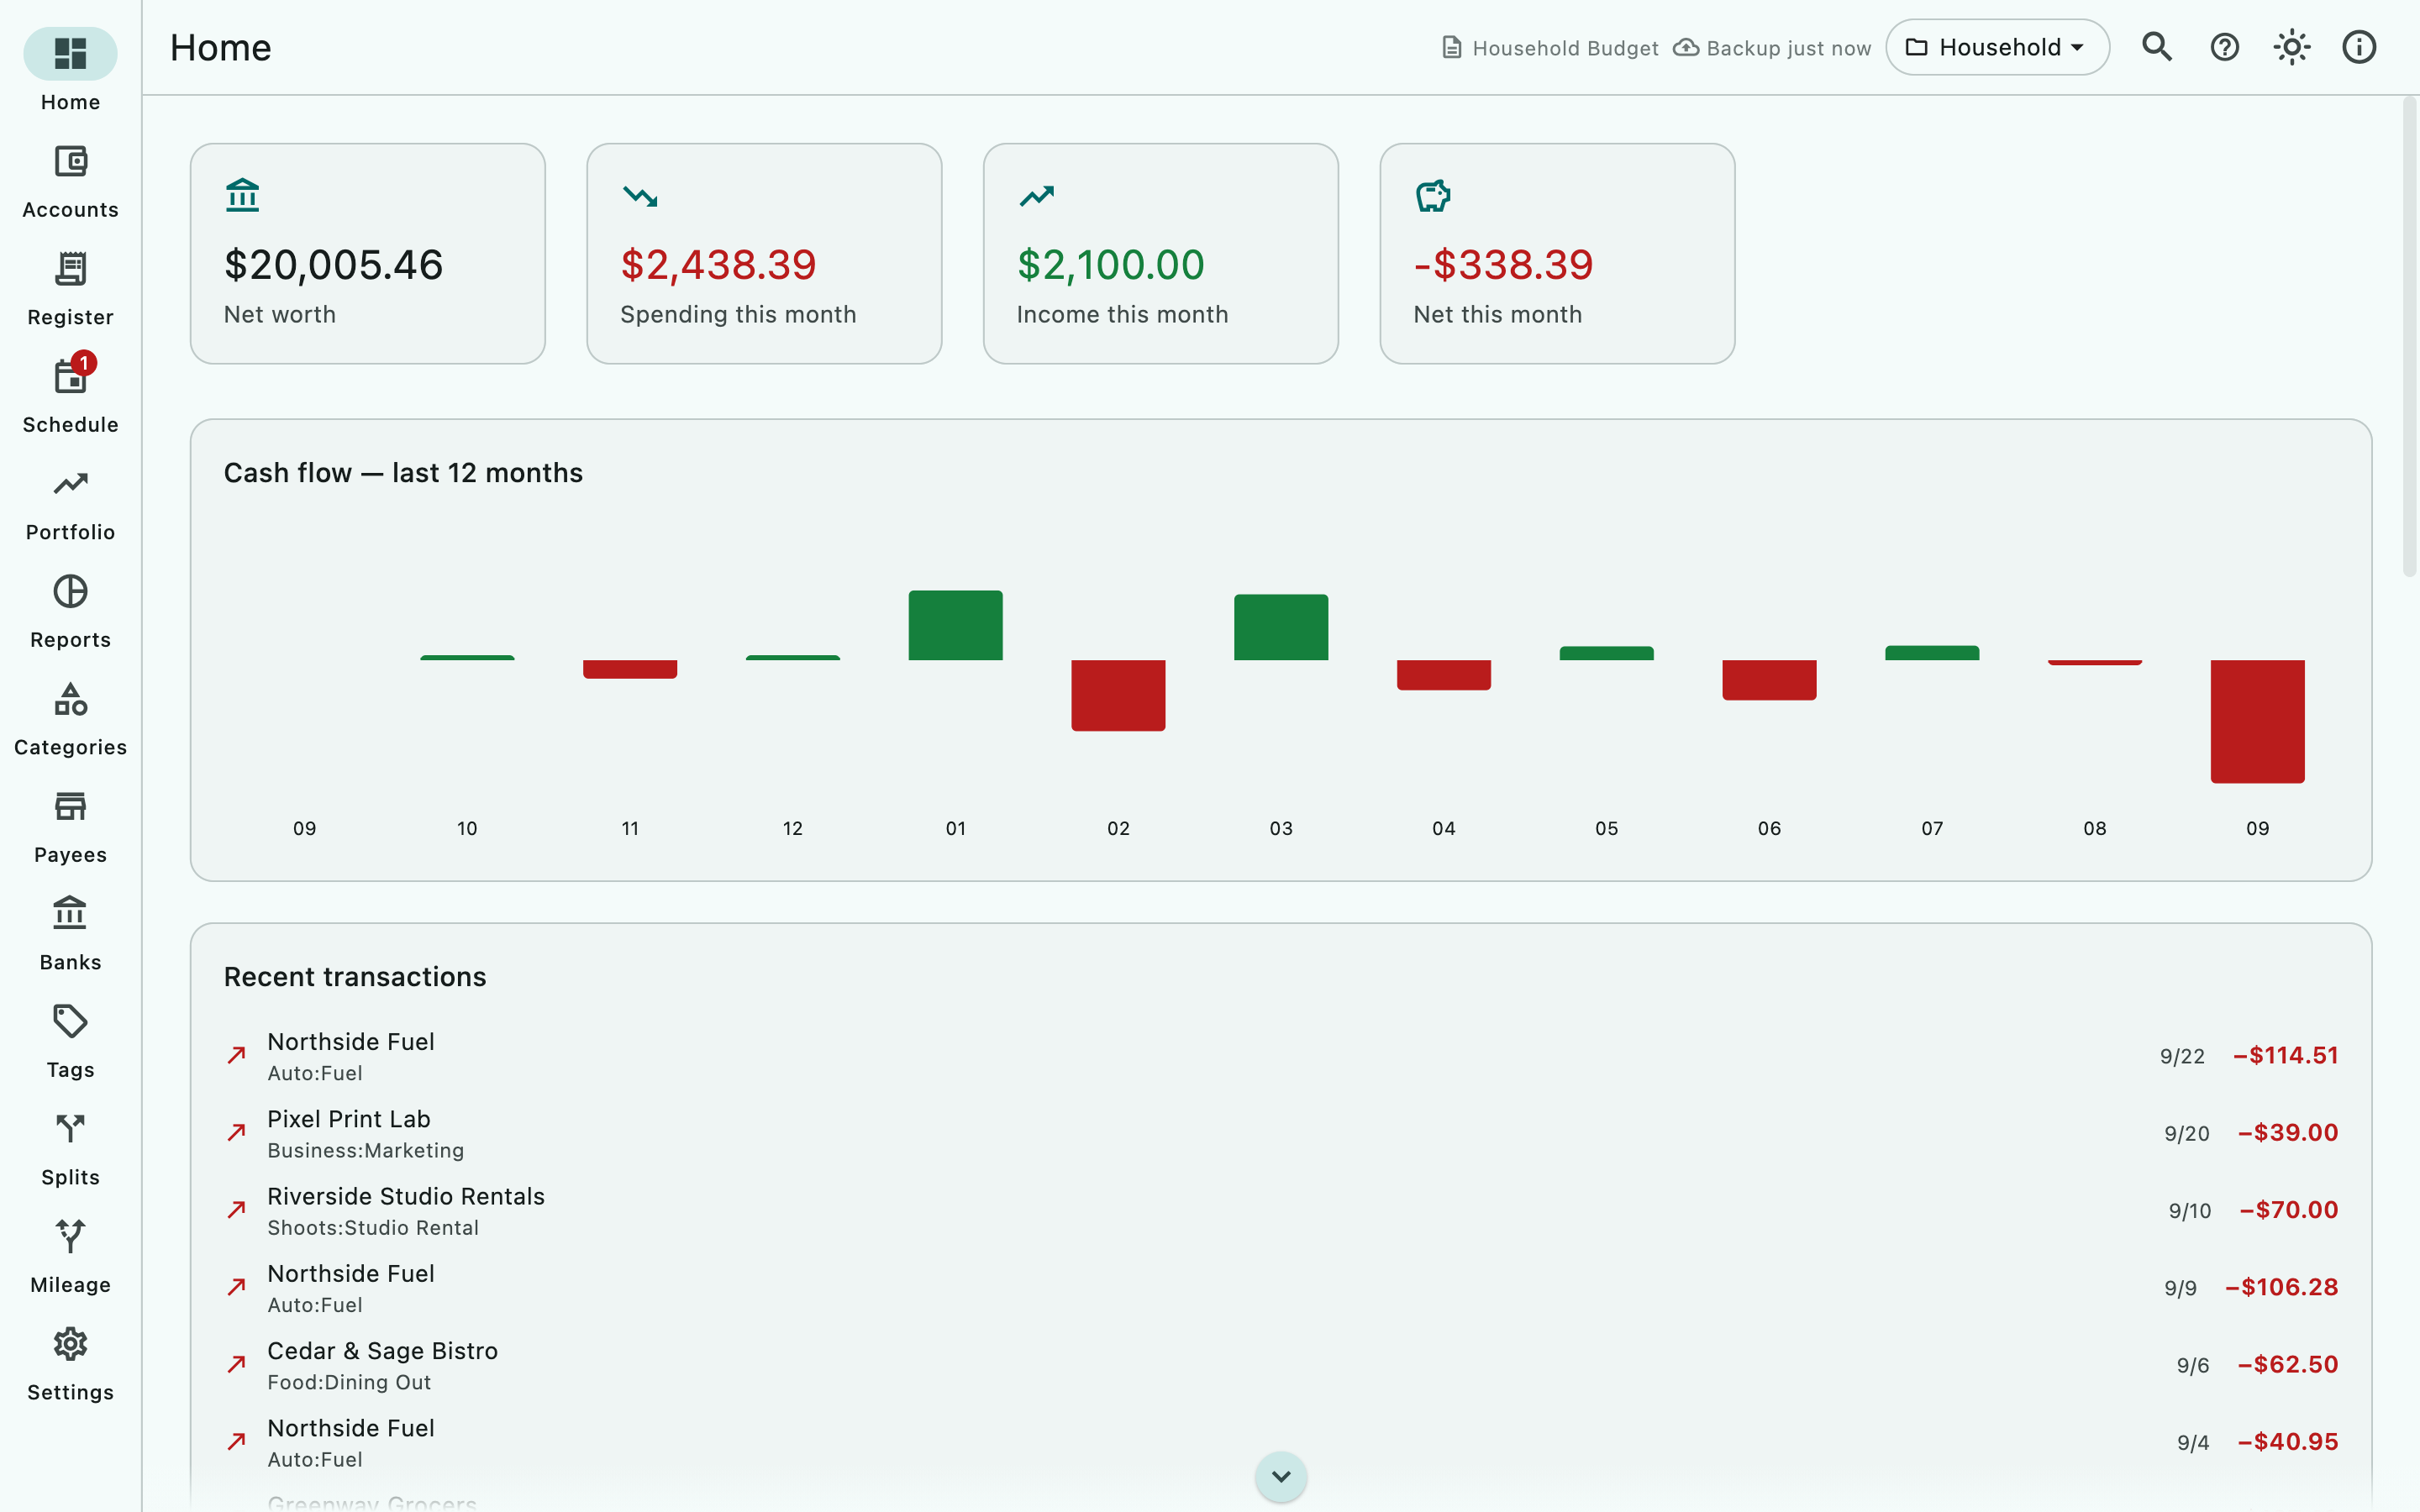Click the Backup just now status text
The width and height of the screenshot is (2420, 1512).
pyautogui.click(x=1788, y=48)
